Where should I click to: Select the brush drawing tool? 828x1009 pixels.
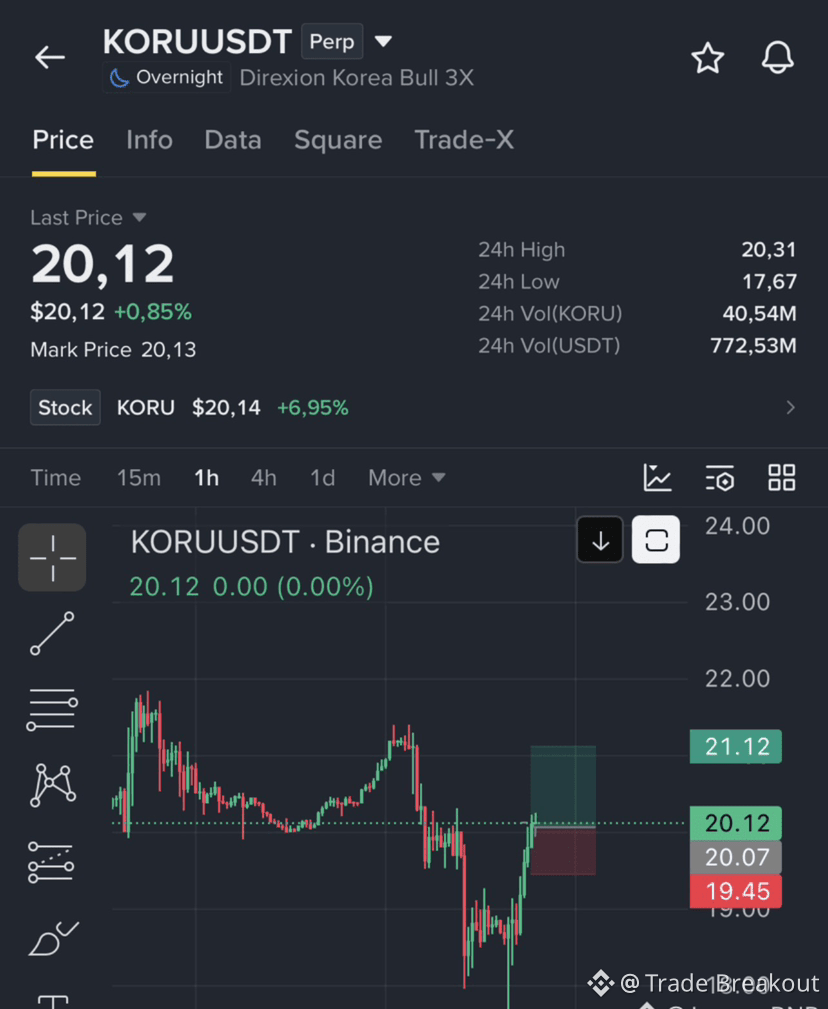point(53,938)
